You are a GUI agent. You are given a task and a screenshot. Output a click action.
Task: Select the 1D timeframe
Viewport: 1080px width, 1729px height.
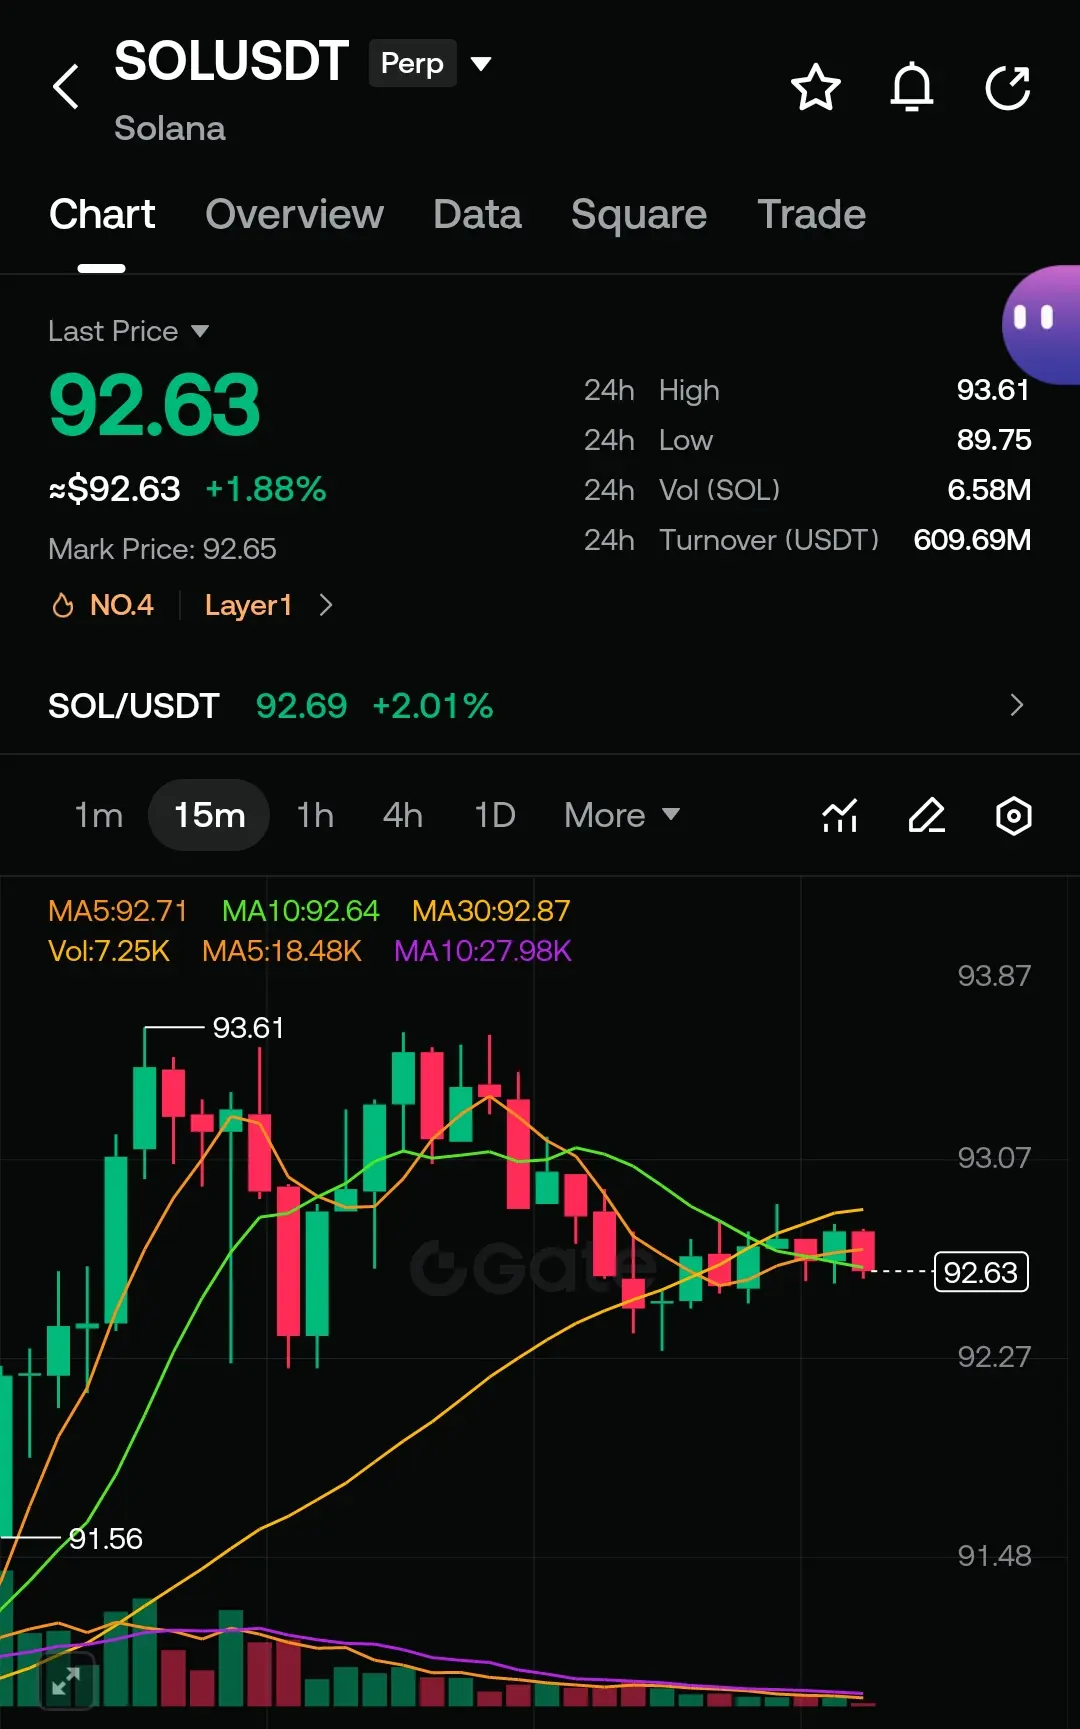click(x=494, y=815)
